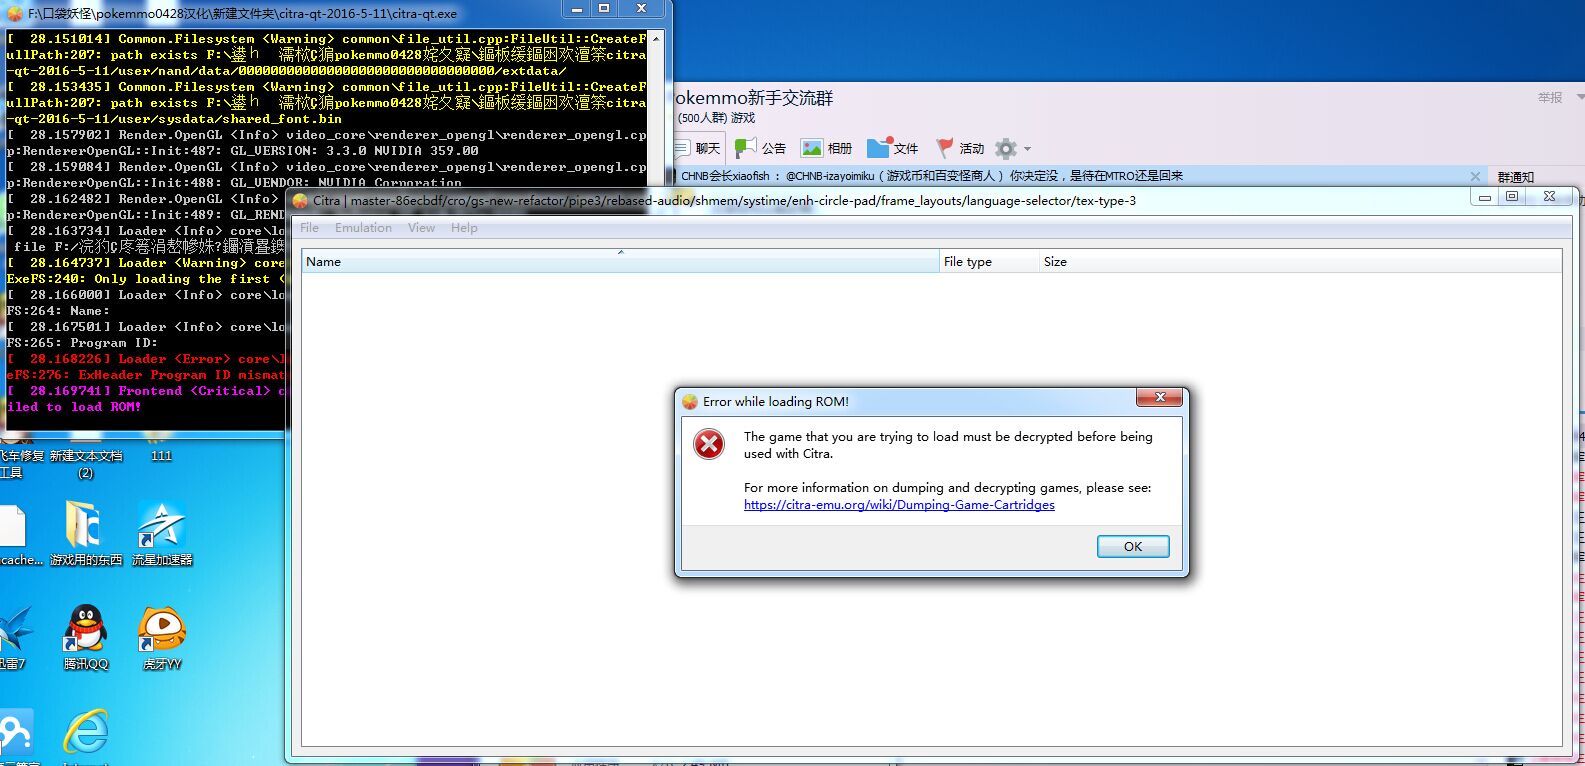This screenshot has height=766, width=1585.
Task: Switch to the 聊天 tab in QQ group
Action: tap(699, 148)
